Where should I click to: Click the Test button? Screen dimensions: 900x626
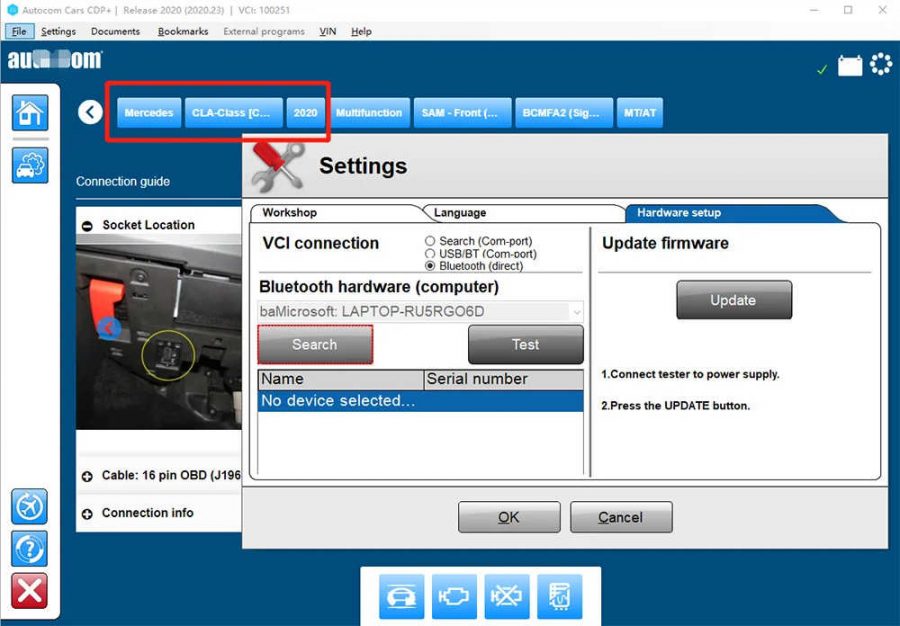[x=525, y=345]
